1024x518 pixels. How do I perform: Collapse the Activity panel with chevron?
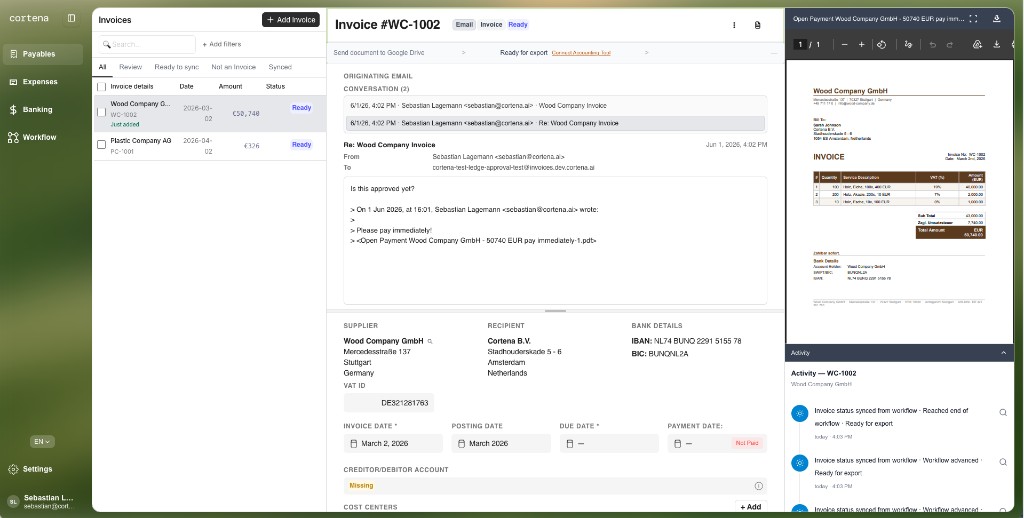pyautogui.click(x=1004, y=353)
